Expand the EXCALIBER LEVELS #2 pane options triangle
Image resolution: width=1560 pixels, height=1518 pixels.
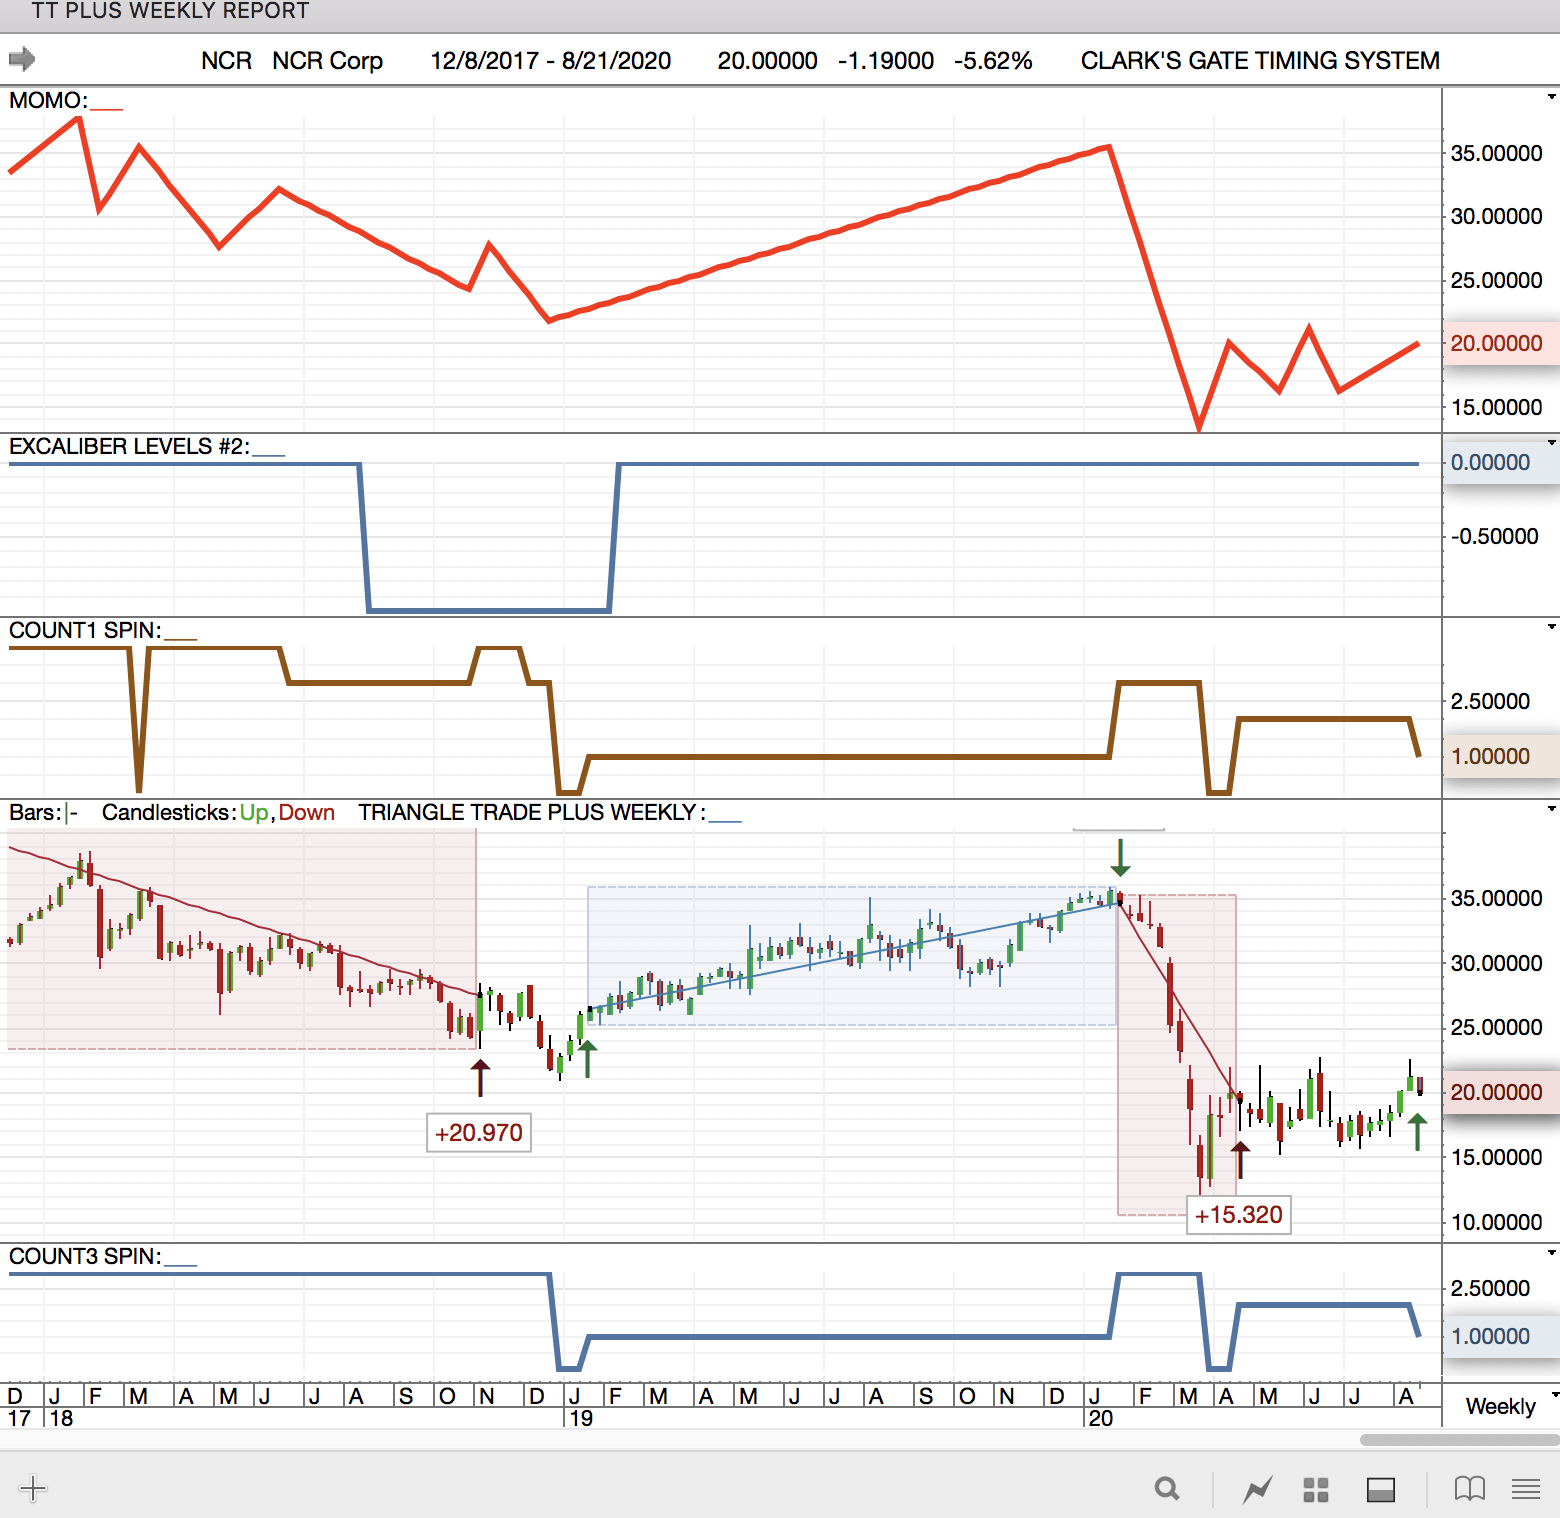(x=1552, y=442)
